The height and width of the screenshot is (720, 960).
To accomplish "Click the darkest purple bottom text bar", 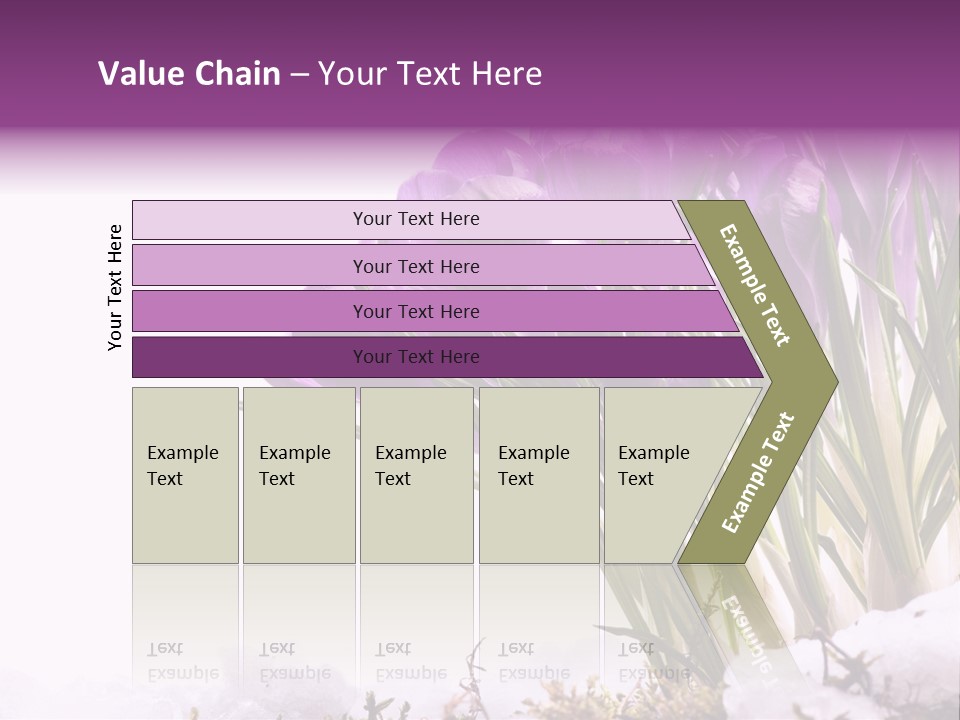I will (415, 357).
